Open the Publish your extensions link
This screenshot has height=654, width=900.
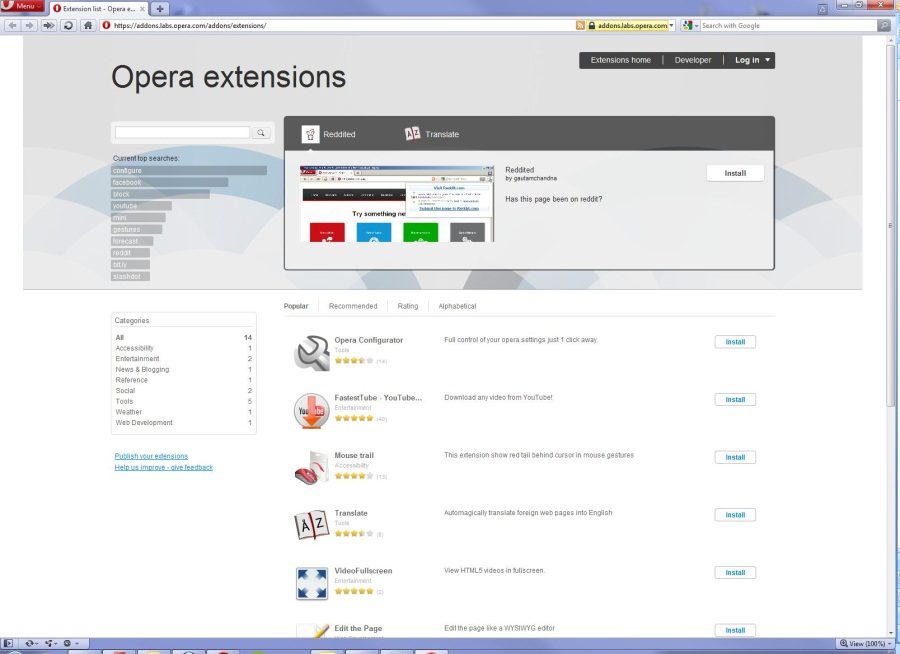click(x=151, y=456)
